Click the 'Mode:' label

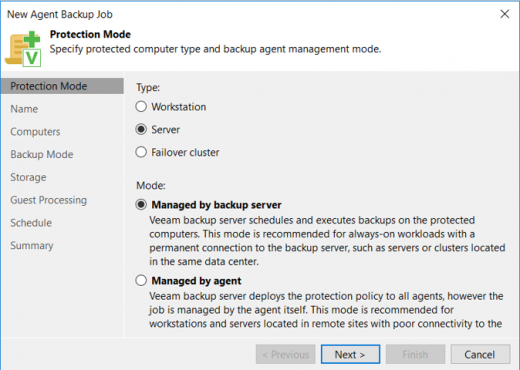pyautogui.click(x=151, y=185)
